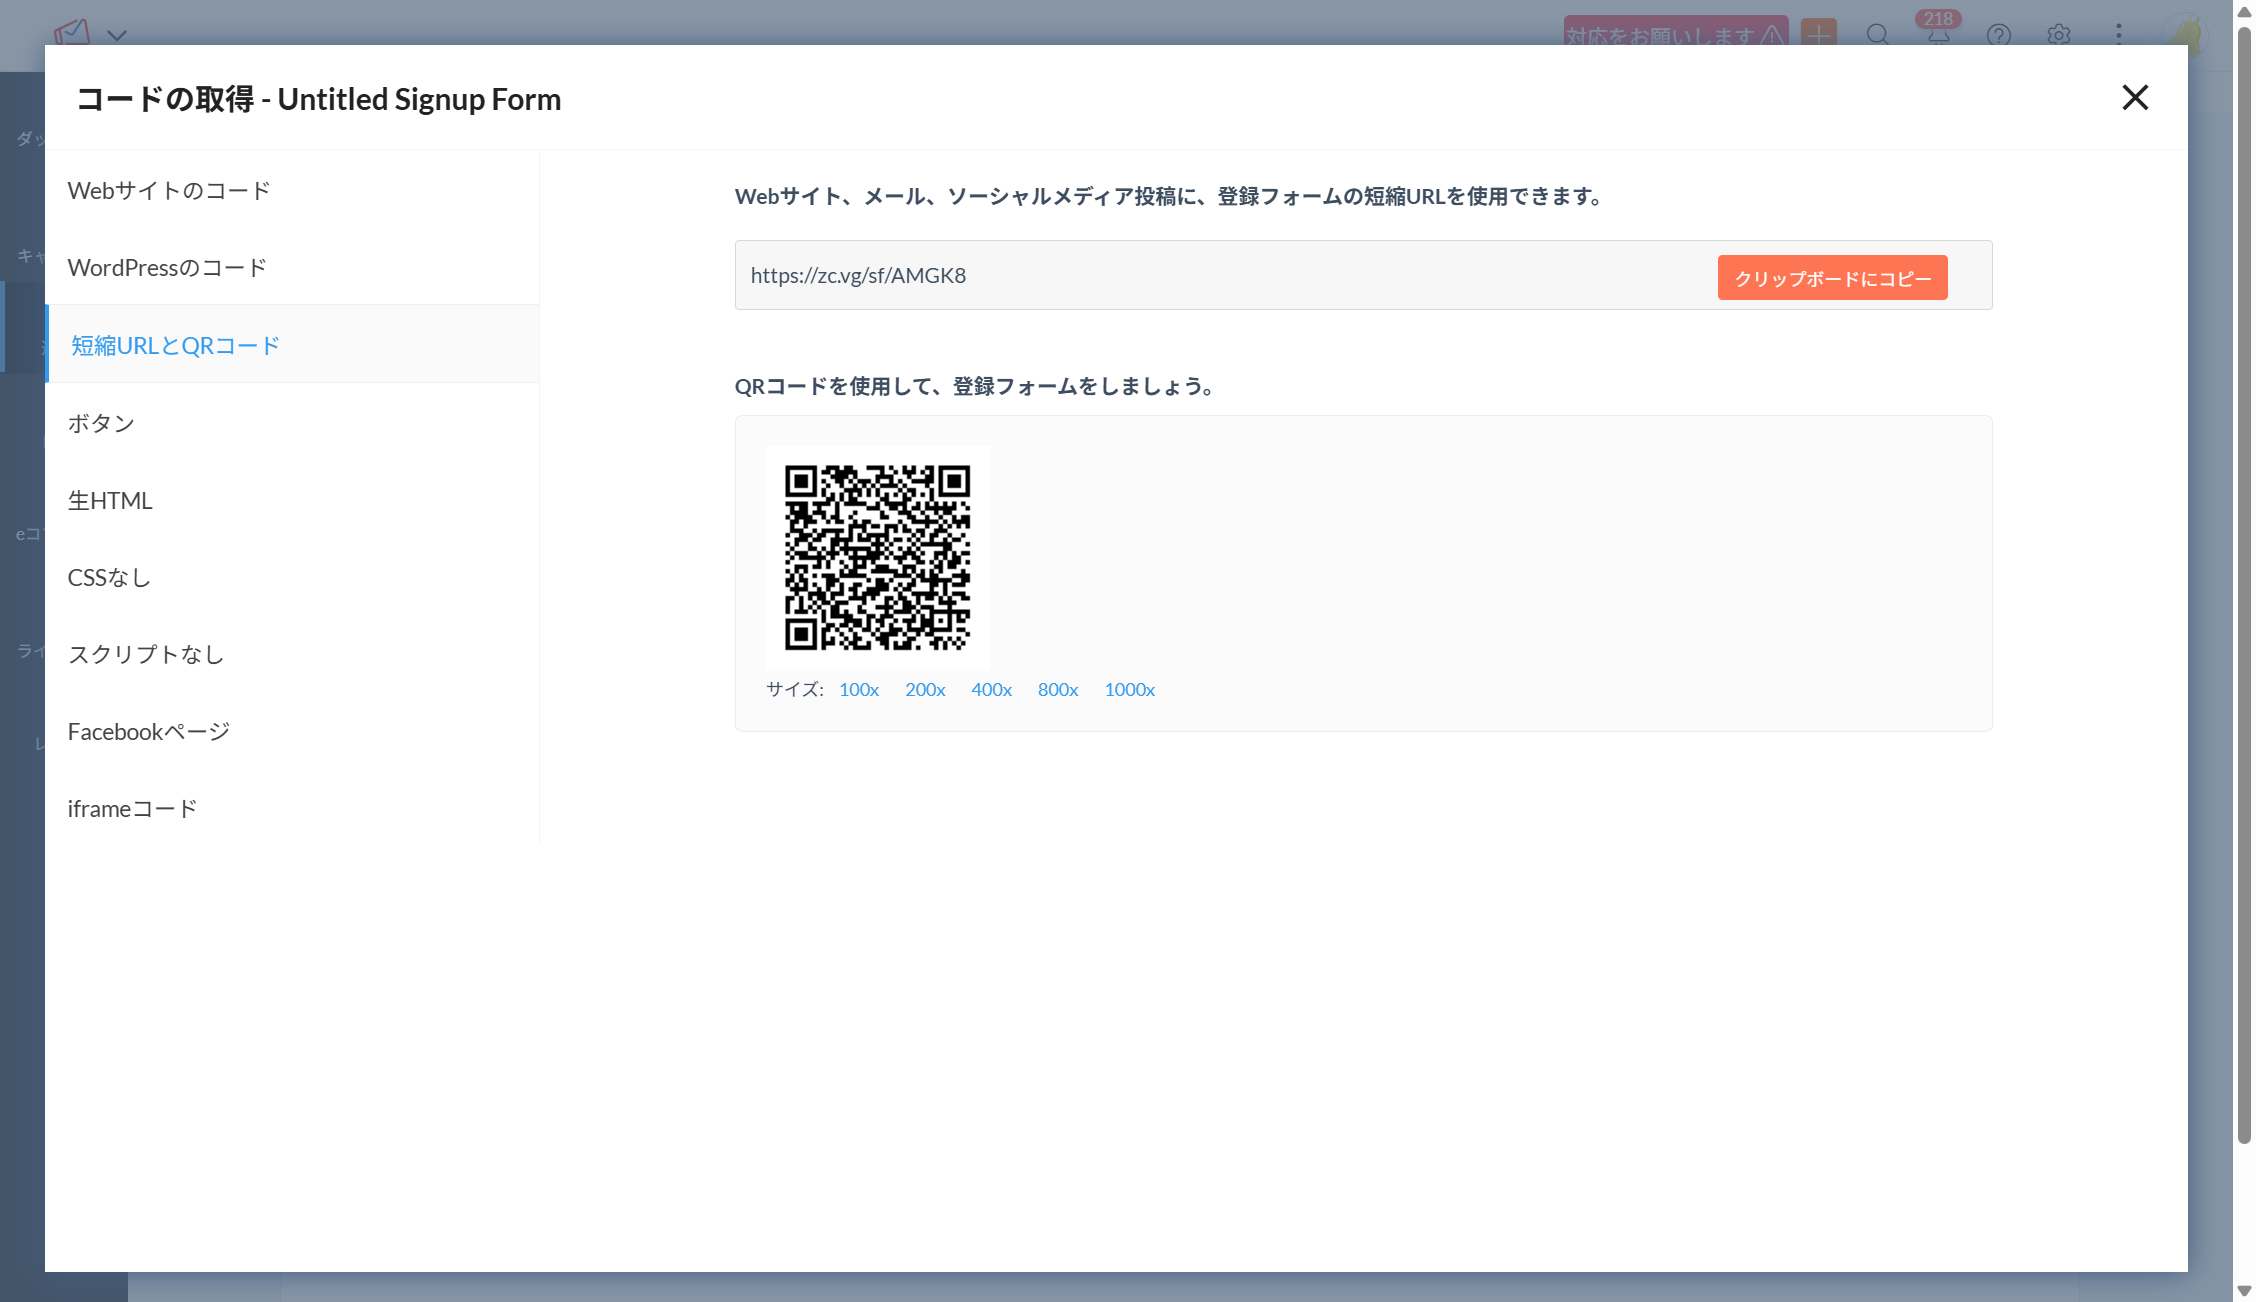This screenshot has width=2256, height=1302.
Task: Choose 800x QR code size
Action: click(1057, 689)
